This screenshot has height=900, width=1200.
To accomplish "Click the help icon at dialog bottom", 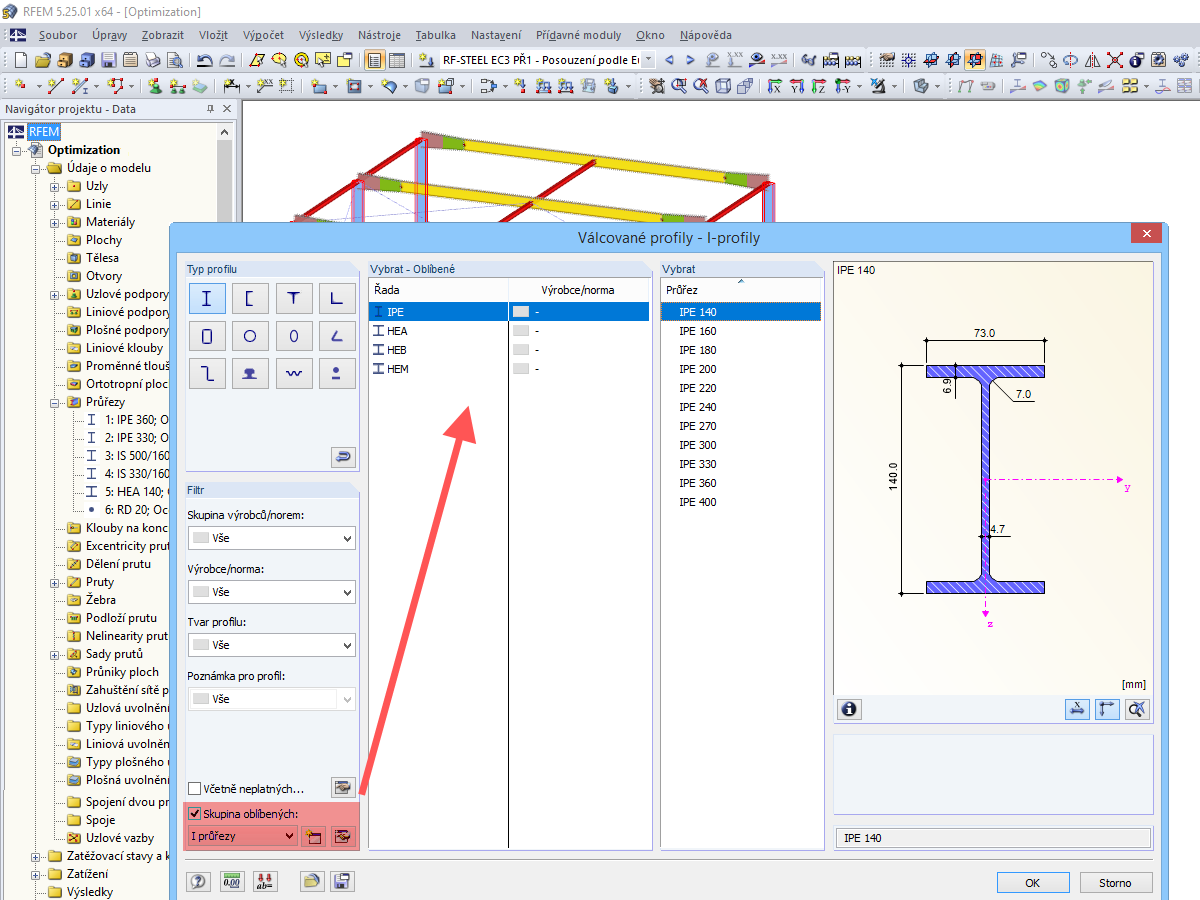I will 198,882.
